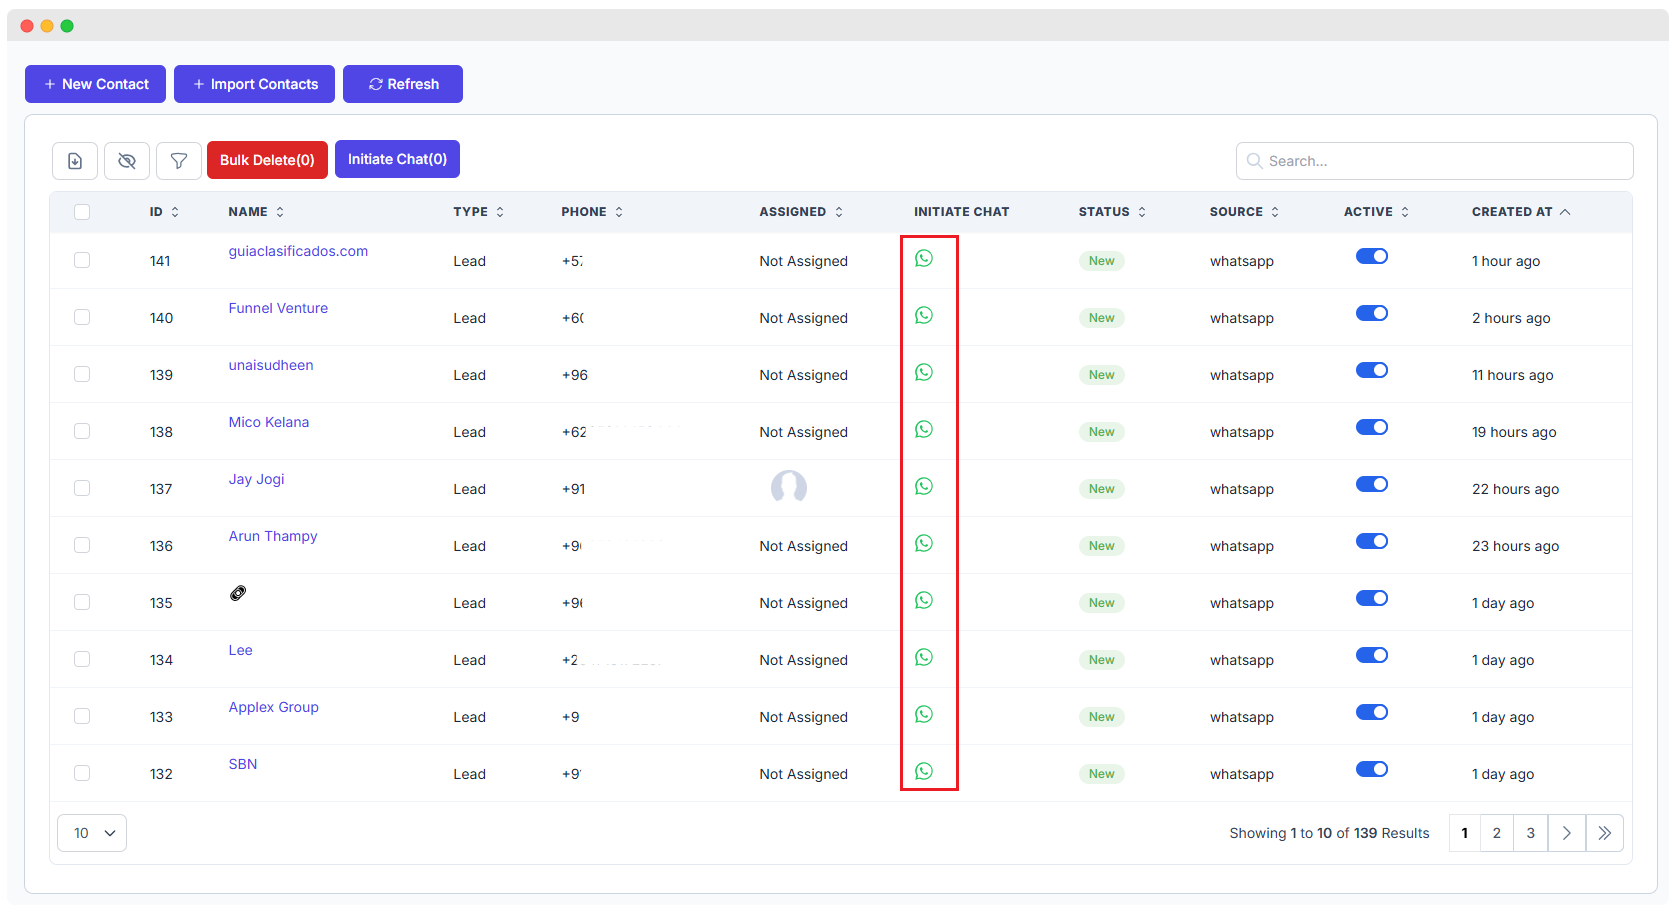The width and height of the screenshot is (1676, 914).
Task: Focus the Search input field
Action: click(x=1435, y=161)
